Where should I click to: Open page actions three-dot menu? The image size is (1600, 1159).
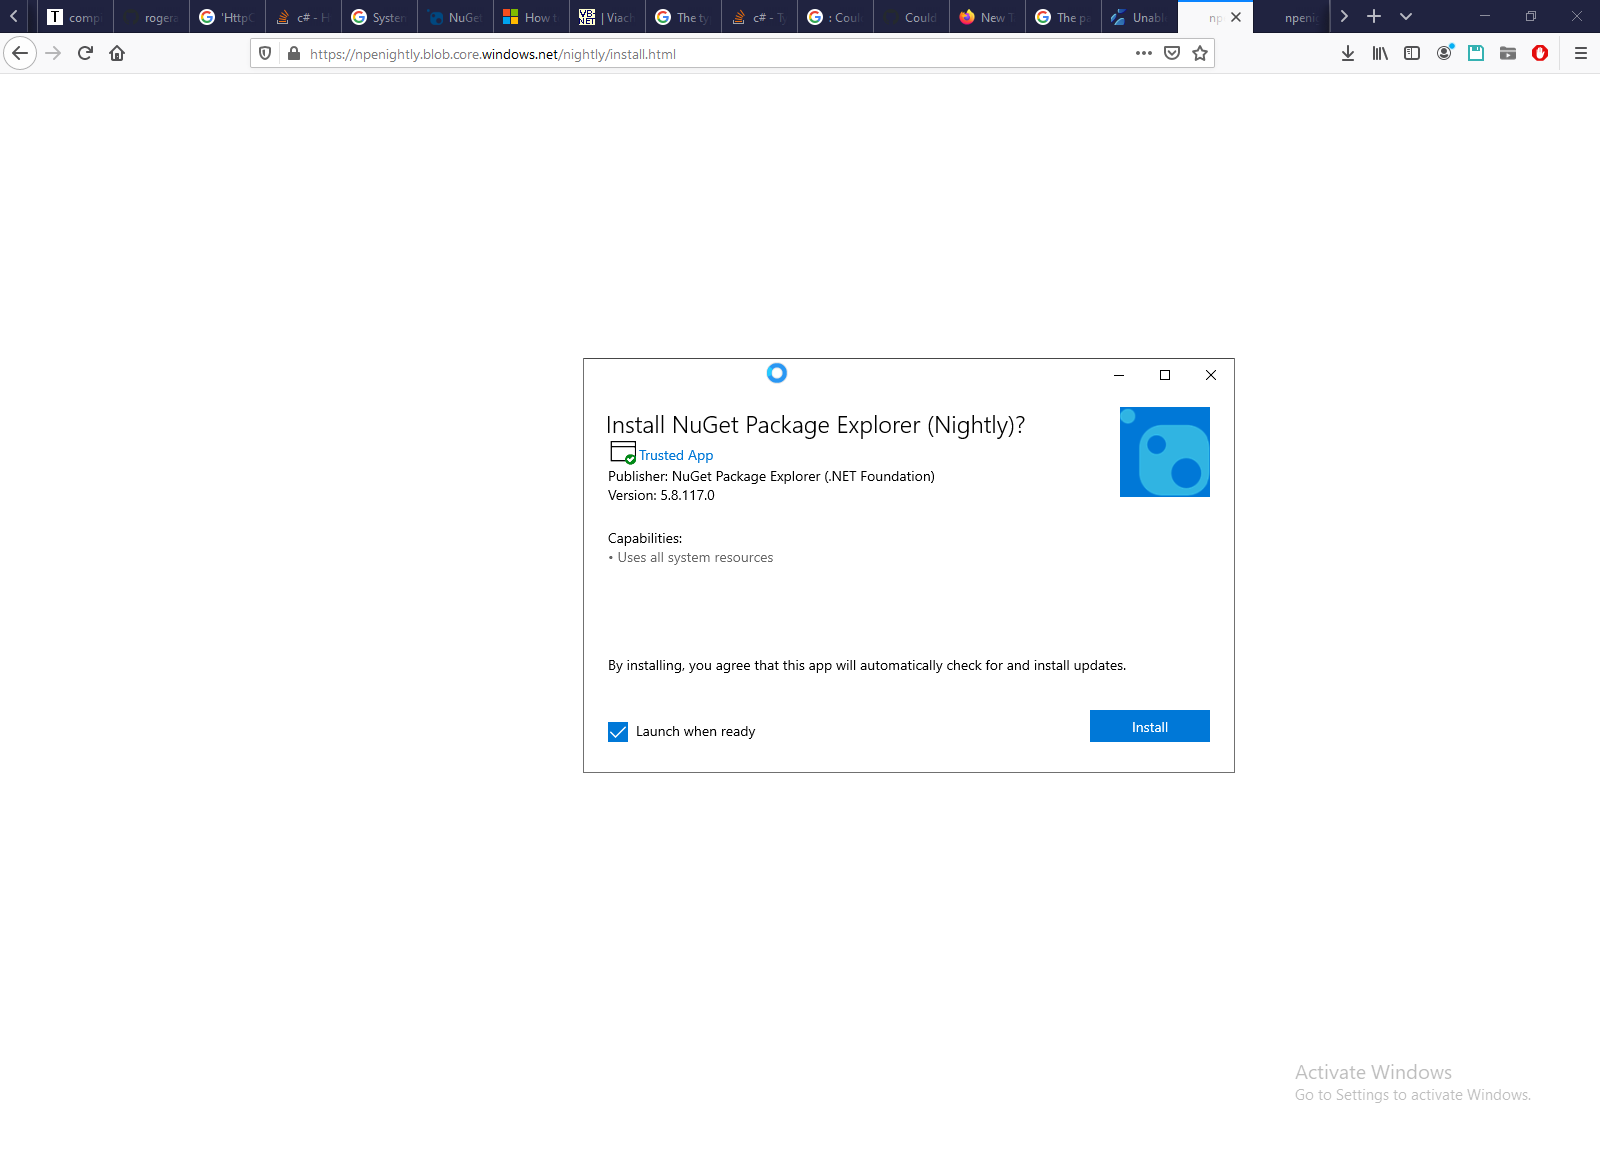click(1144, 53)
